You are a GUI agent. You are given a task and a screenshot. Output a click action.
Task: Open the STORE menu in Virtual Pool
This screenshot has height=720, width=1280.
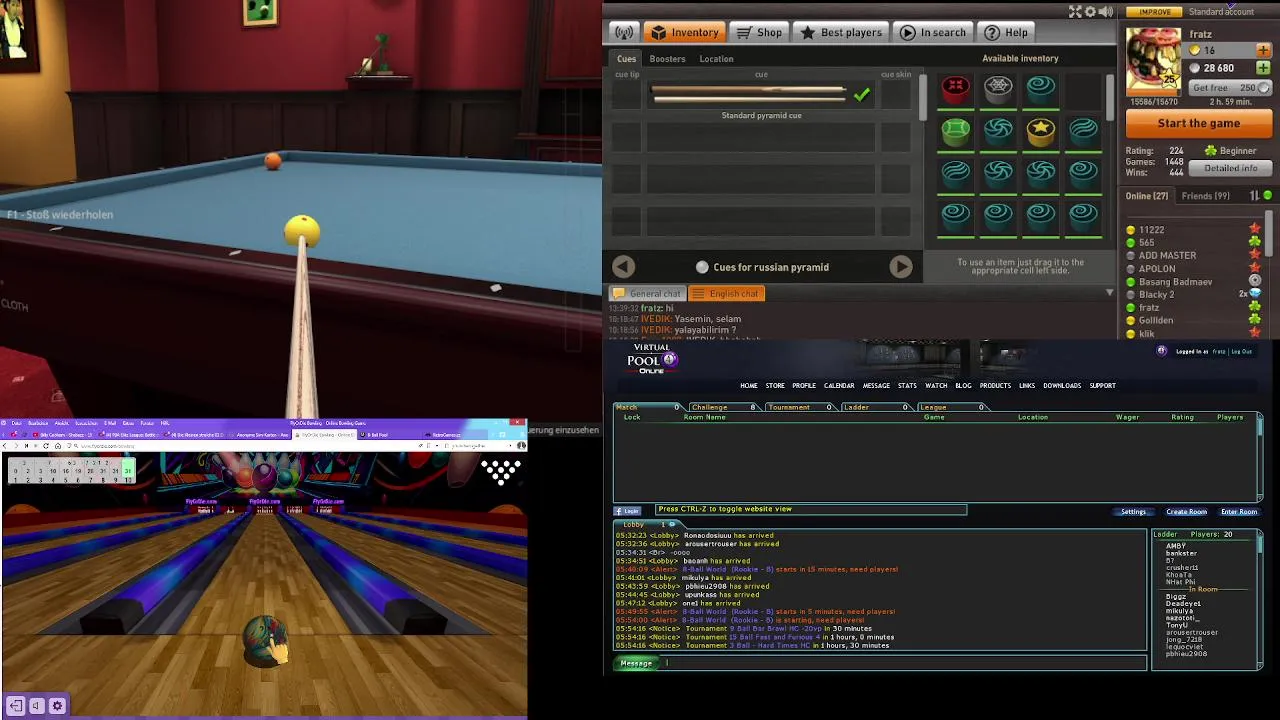pyautogui.click(x=775, y=385)
